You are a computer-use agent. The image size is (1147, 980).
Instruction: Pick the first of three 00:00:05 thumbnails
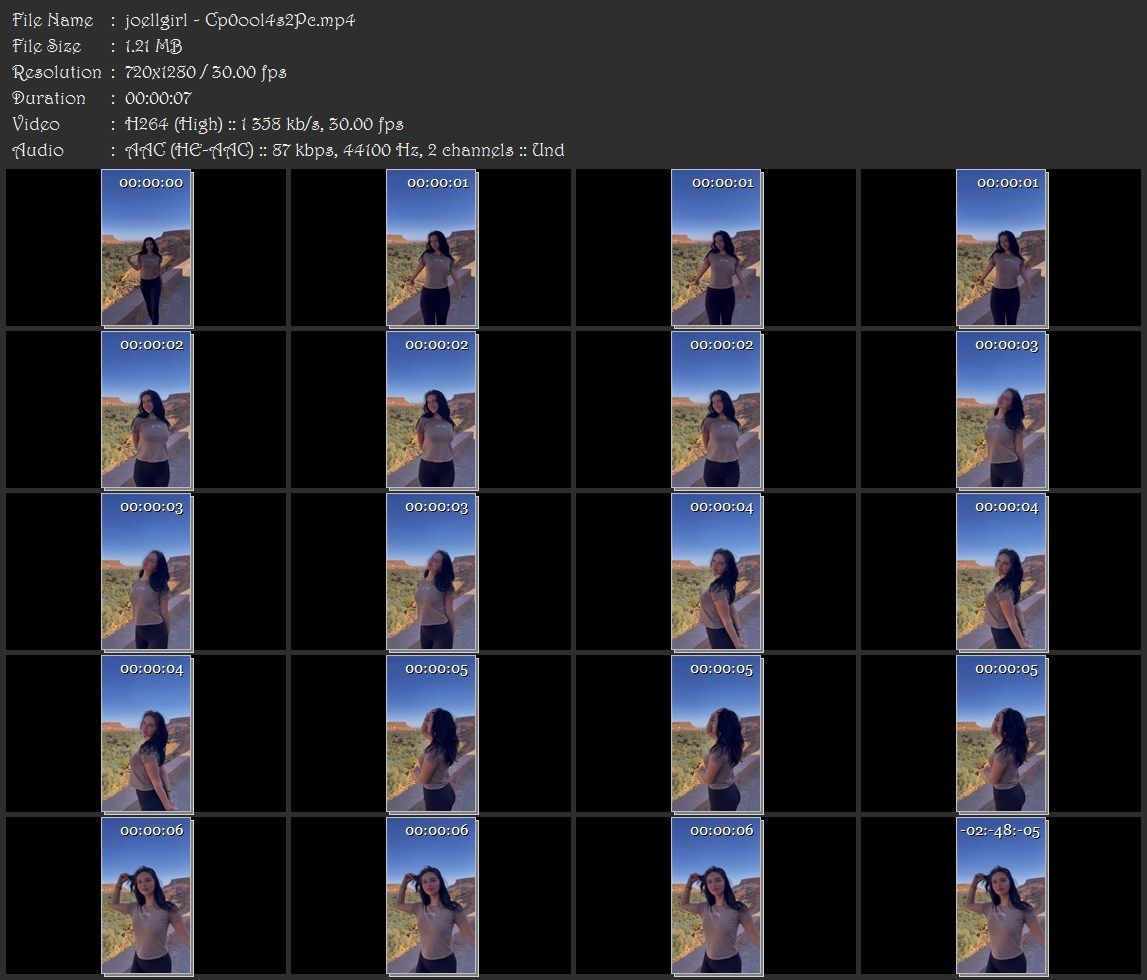click(432, 734)
